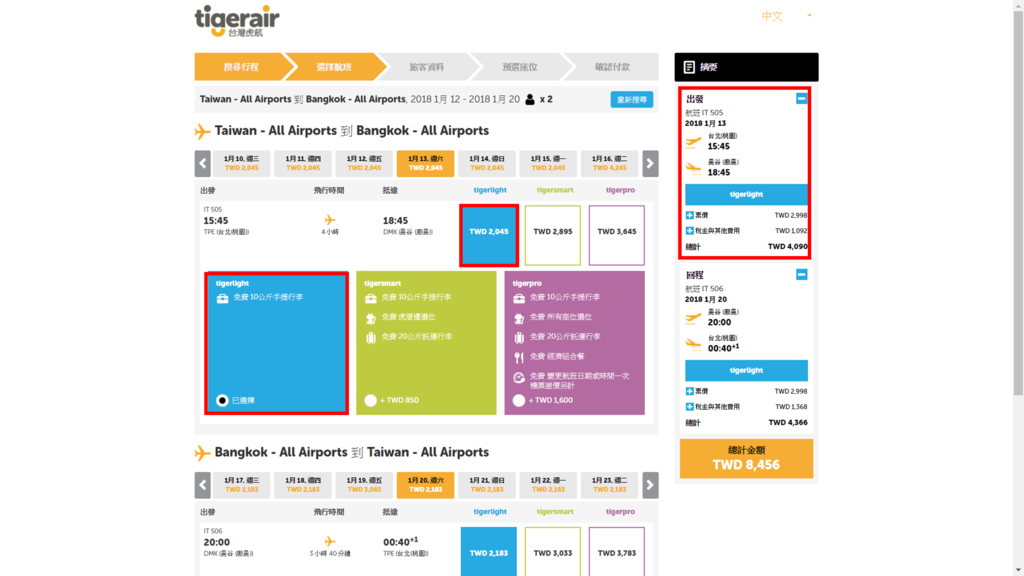Click the hand baggage icon in tigersmart card
Screen dimensions: 1024x576
(371, 298)
